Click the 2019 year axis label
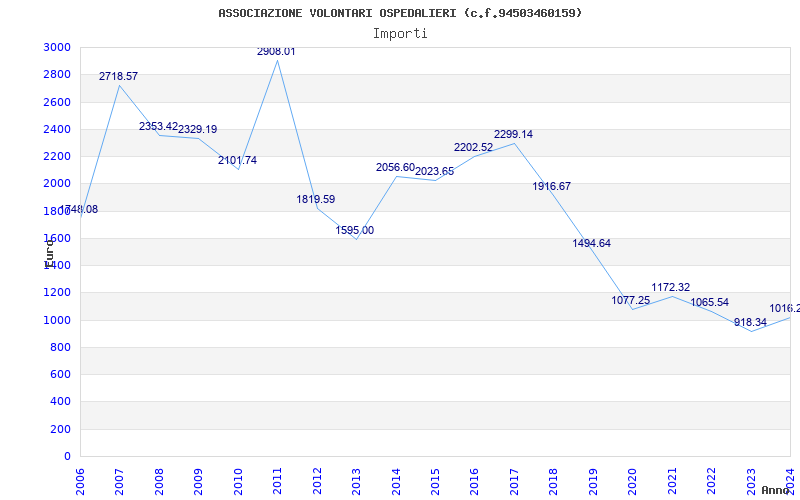Image resolution: width=800 pixels, height=500 pixels. pyautogui.click(x=593, y=482)
